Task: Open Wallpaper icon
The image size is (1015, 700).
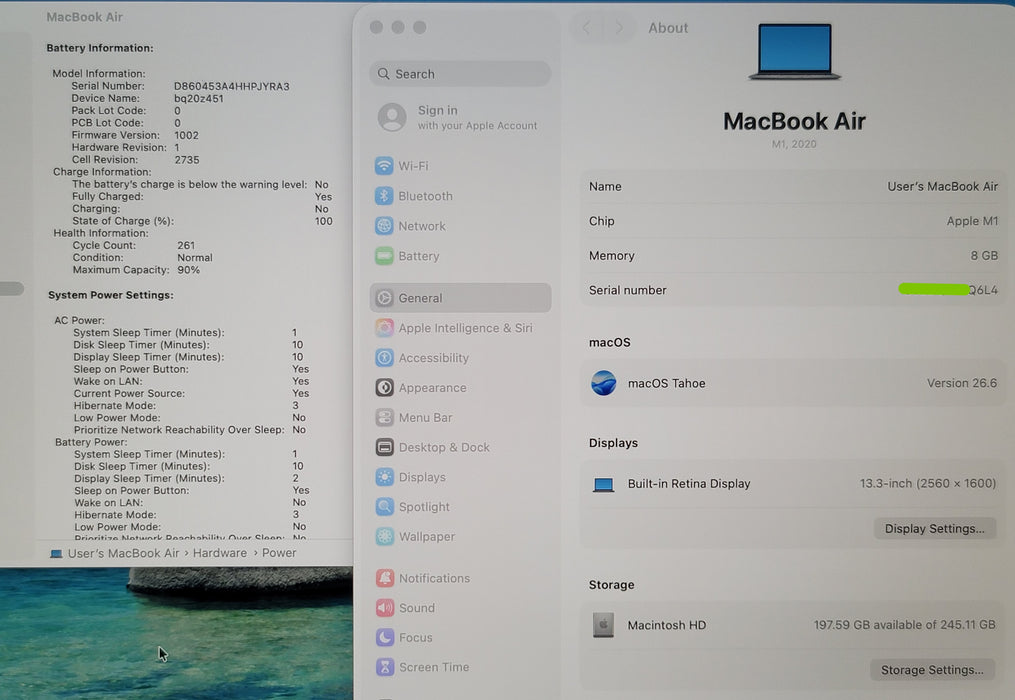Action: click(385, 536)
